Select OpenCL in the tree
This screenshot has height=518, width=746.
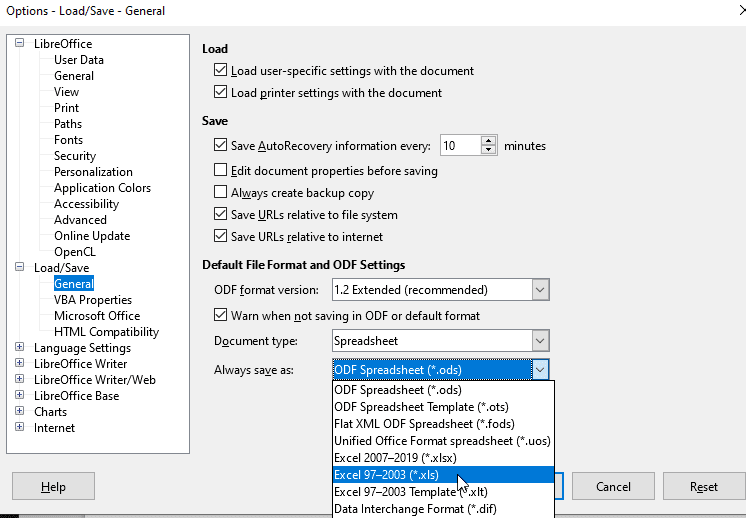[x=75, y=252]
